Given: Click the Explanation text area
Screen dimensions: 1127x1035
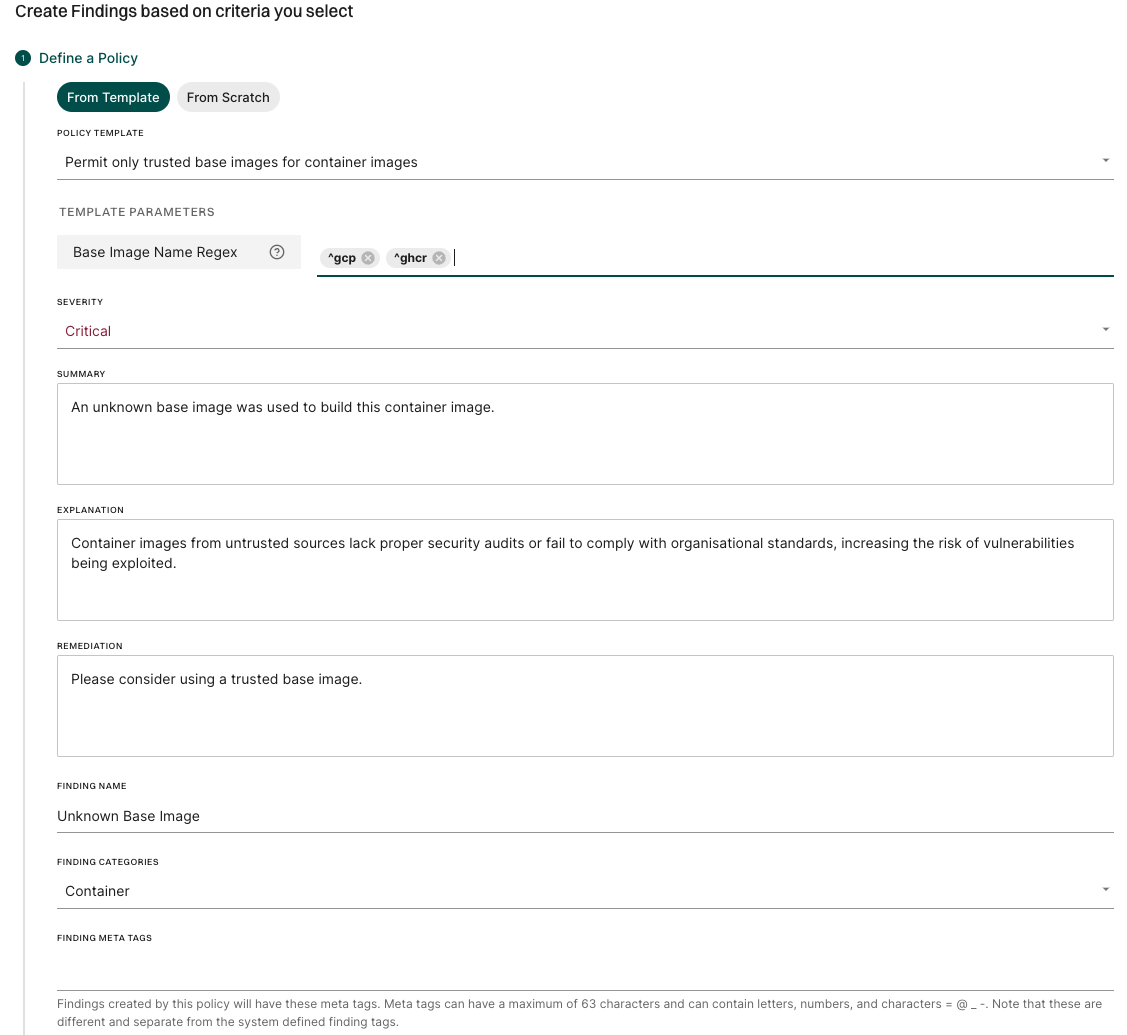Looking at the screenshot, I should pyautogui.click(x=585, y=569).
